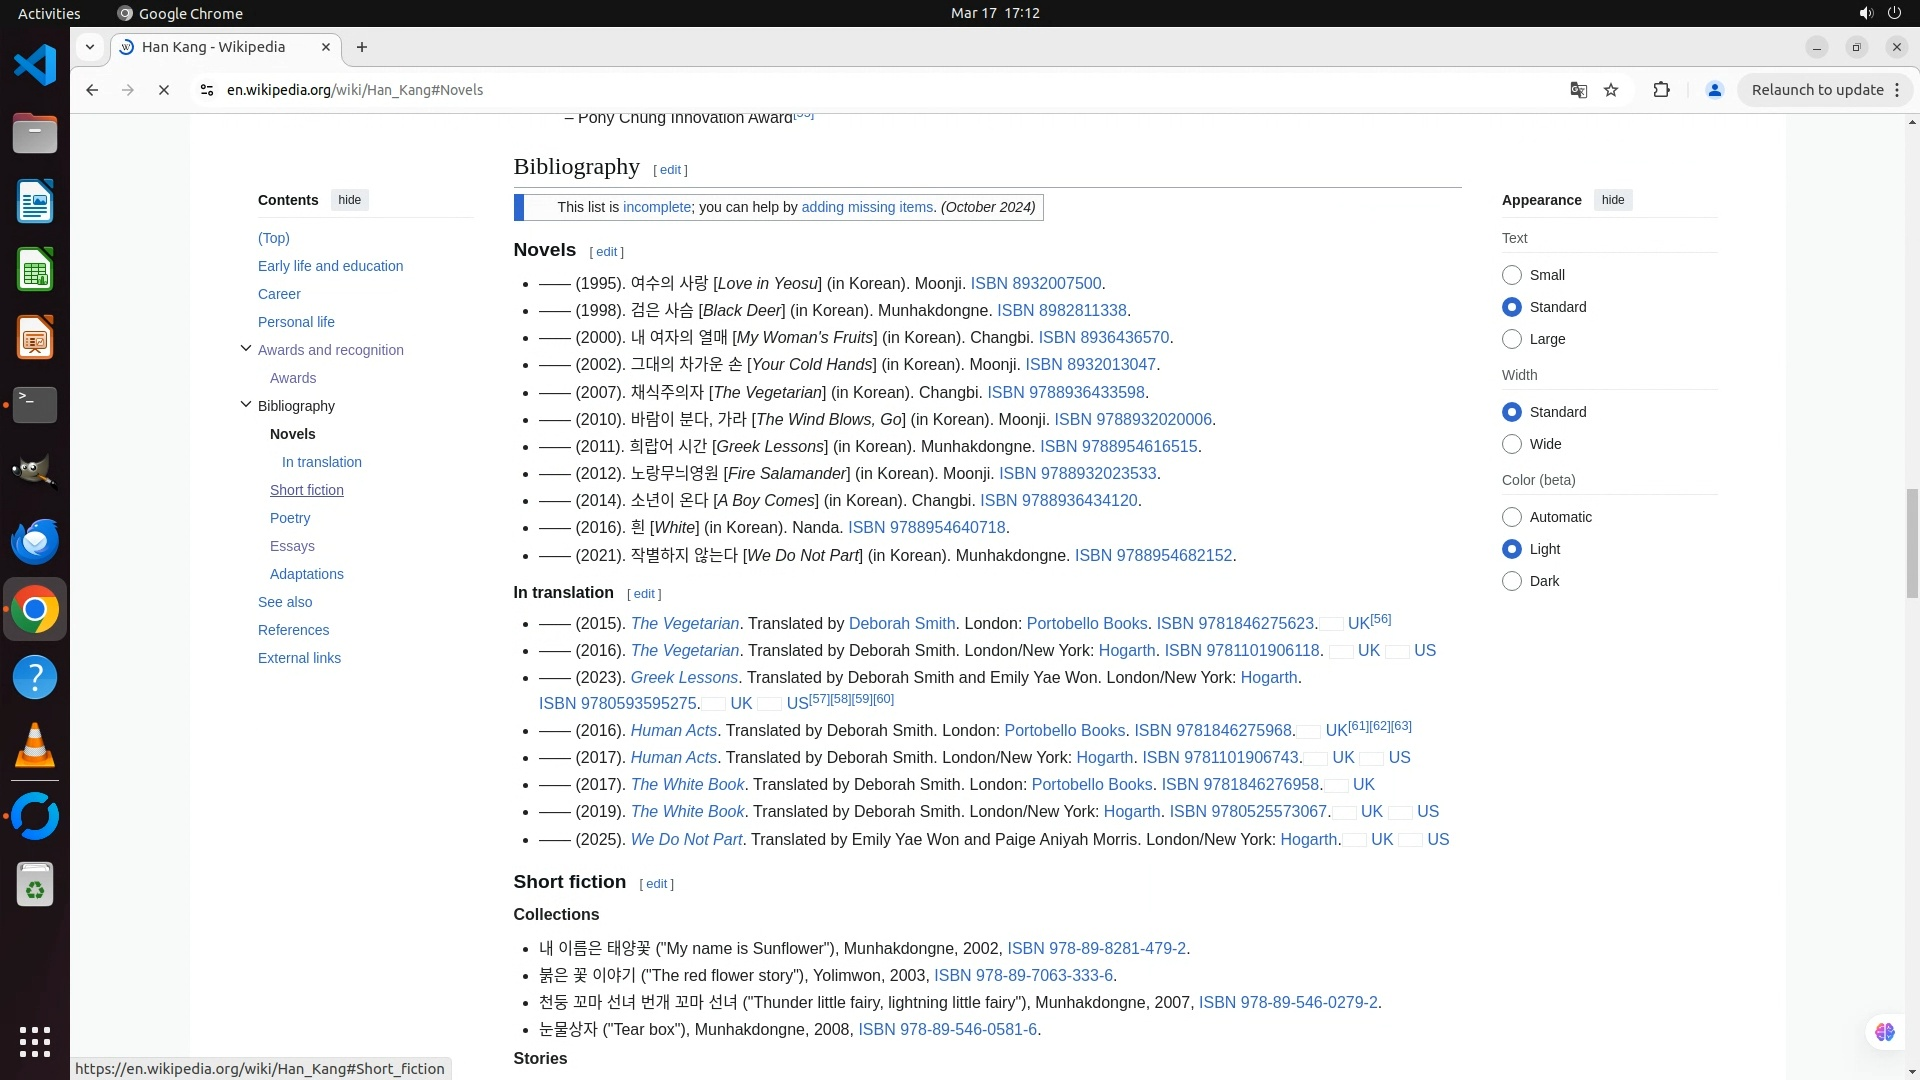Collapse the Bibliography section in Contents
Viewport: 1920px width, 1080px height.
(x=246, y=405)
